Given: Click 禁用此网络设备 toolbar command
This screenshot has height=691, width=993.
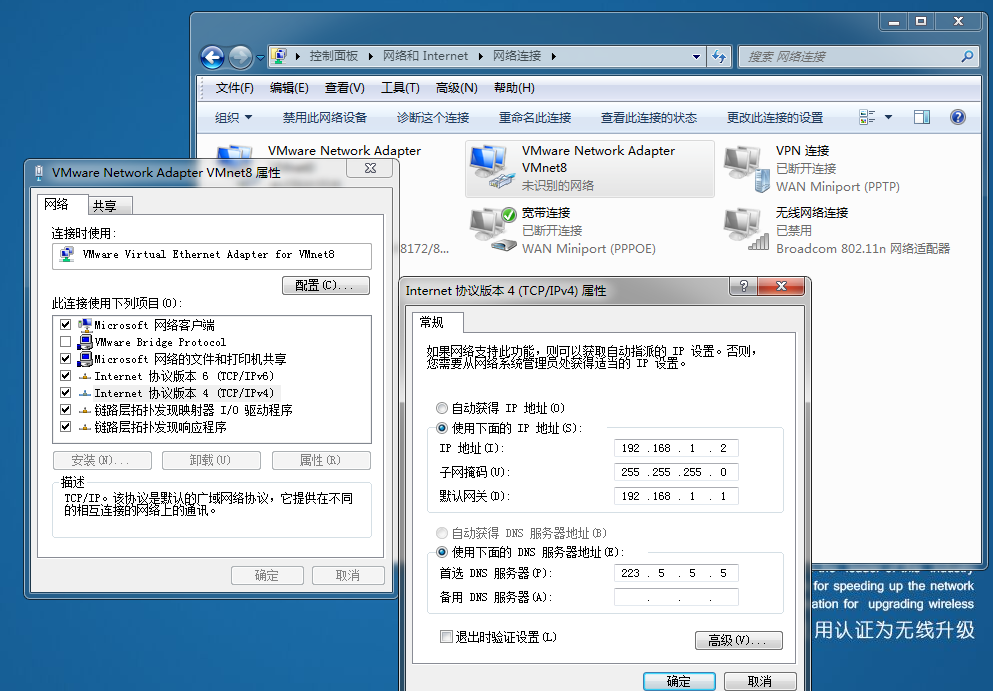Looking at the screenshot, I should 325,117.
